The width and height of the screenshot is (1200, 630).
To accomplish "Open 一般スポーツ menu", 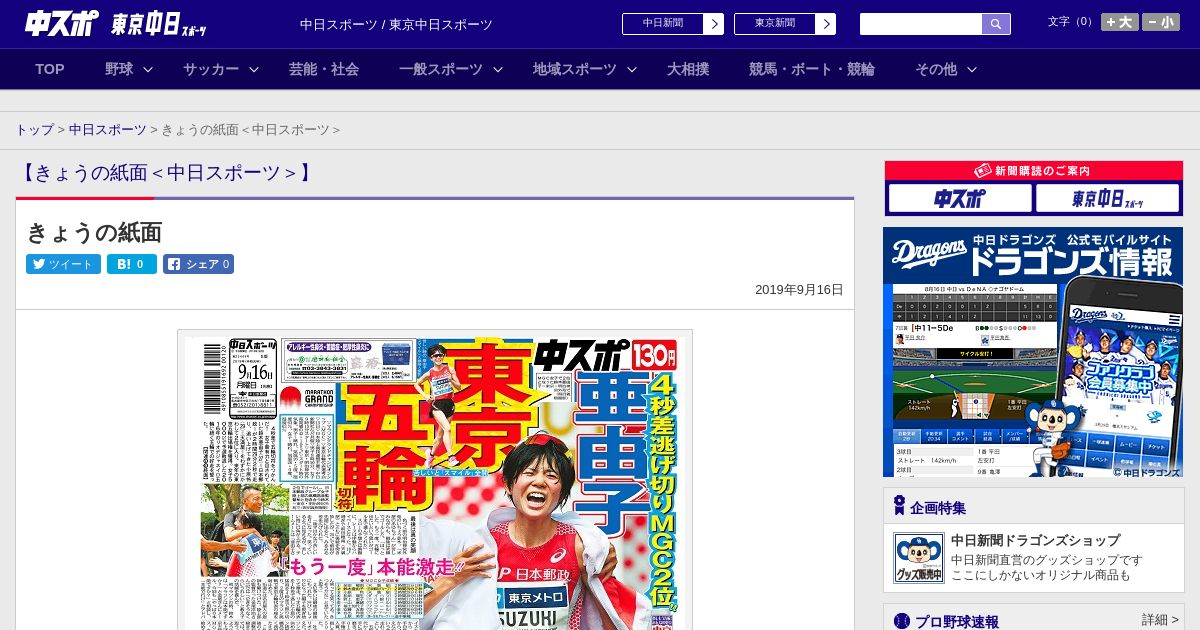I will (441, 69).
